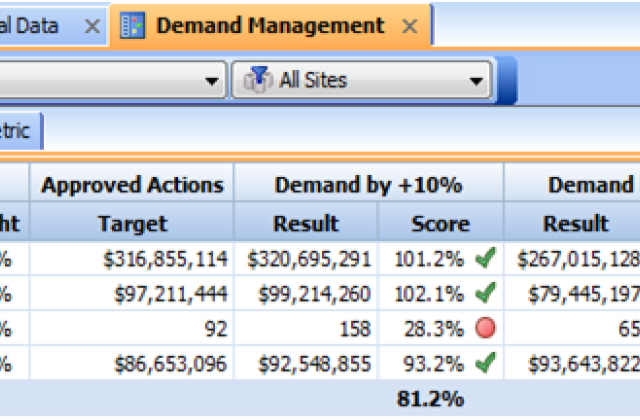
Task: Click the Approved Actions column header
Action: (132, 185)
